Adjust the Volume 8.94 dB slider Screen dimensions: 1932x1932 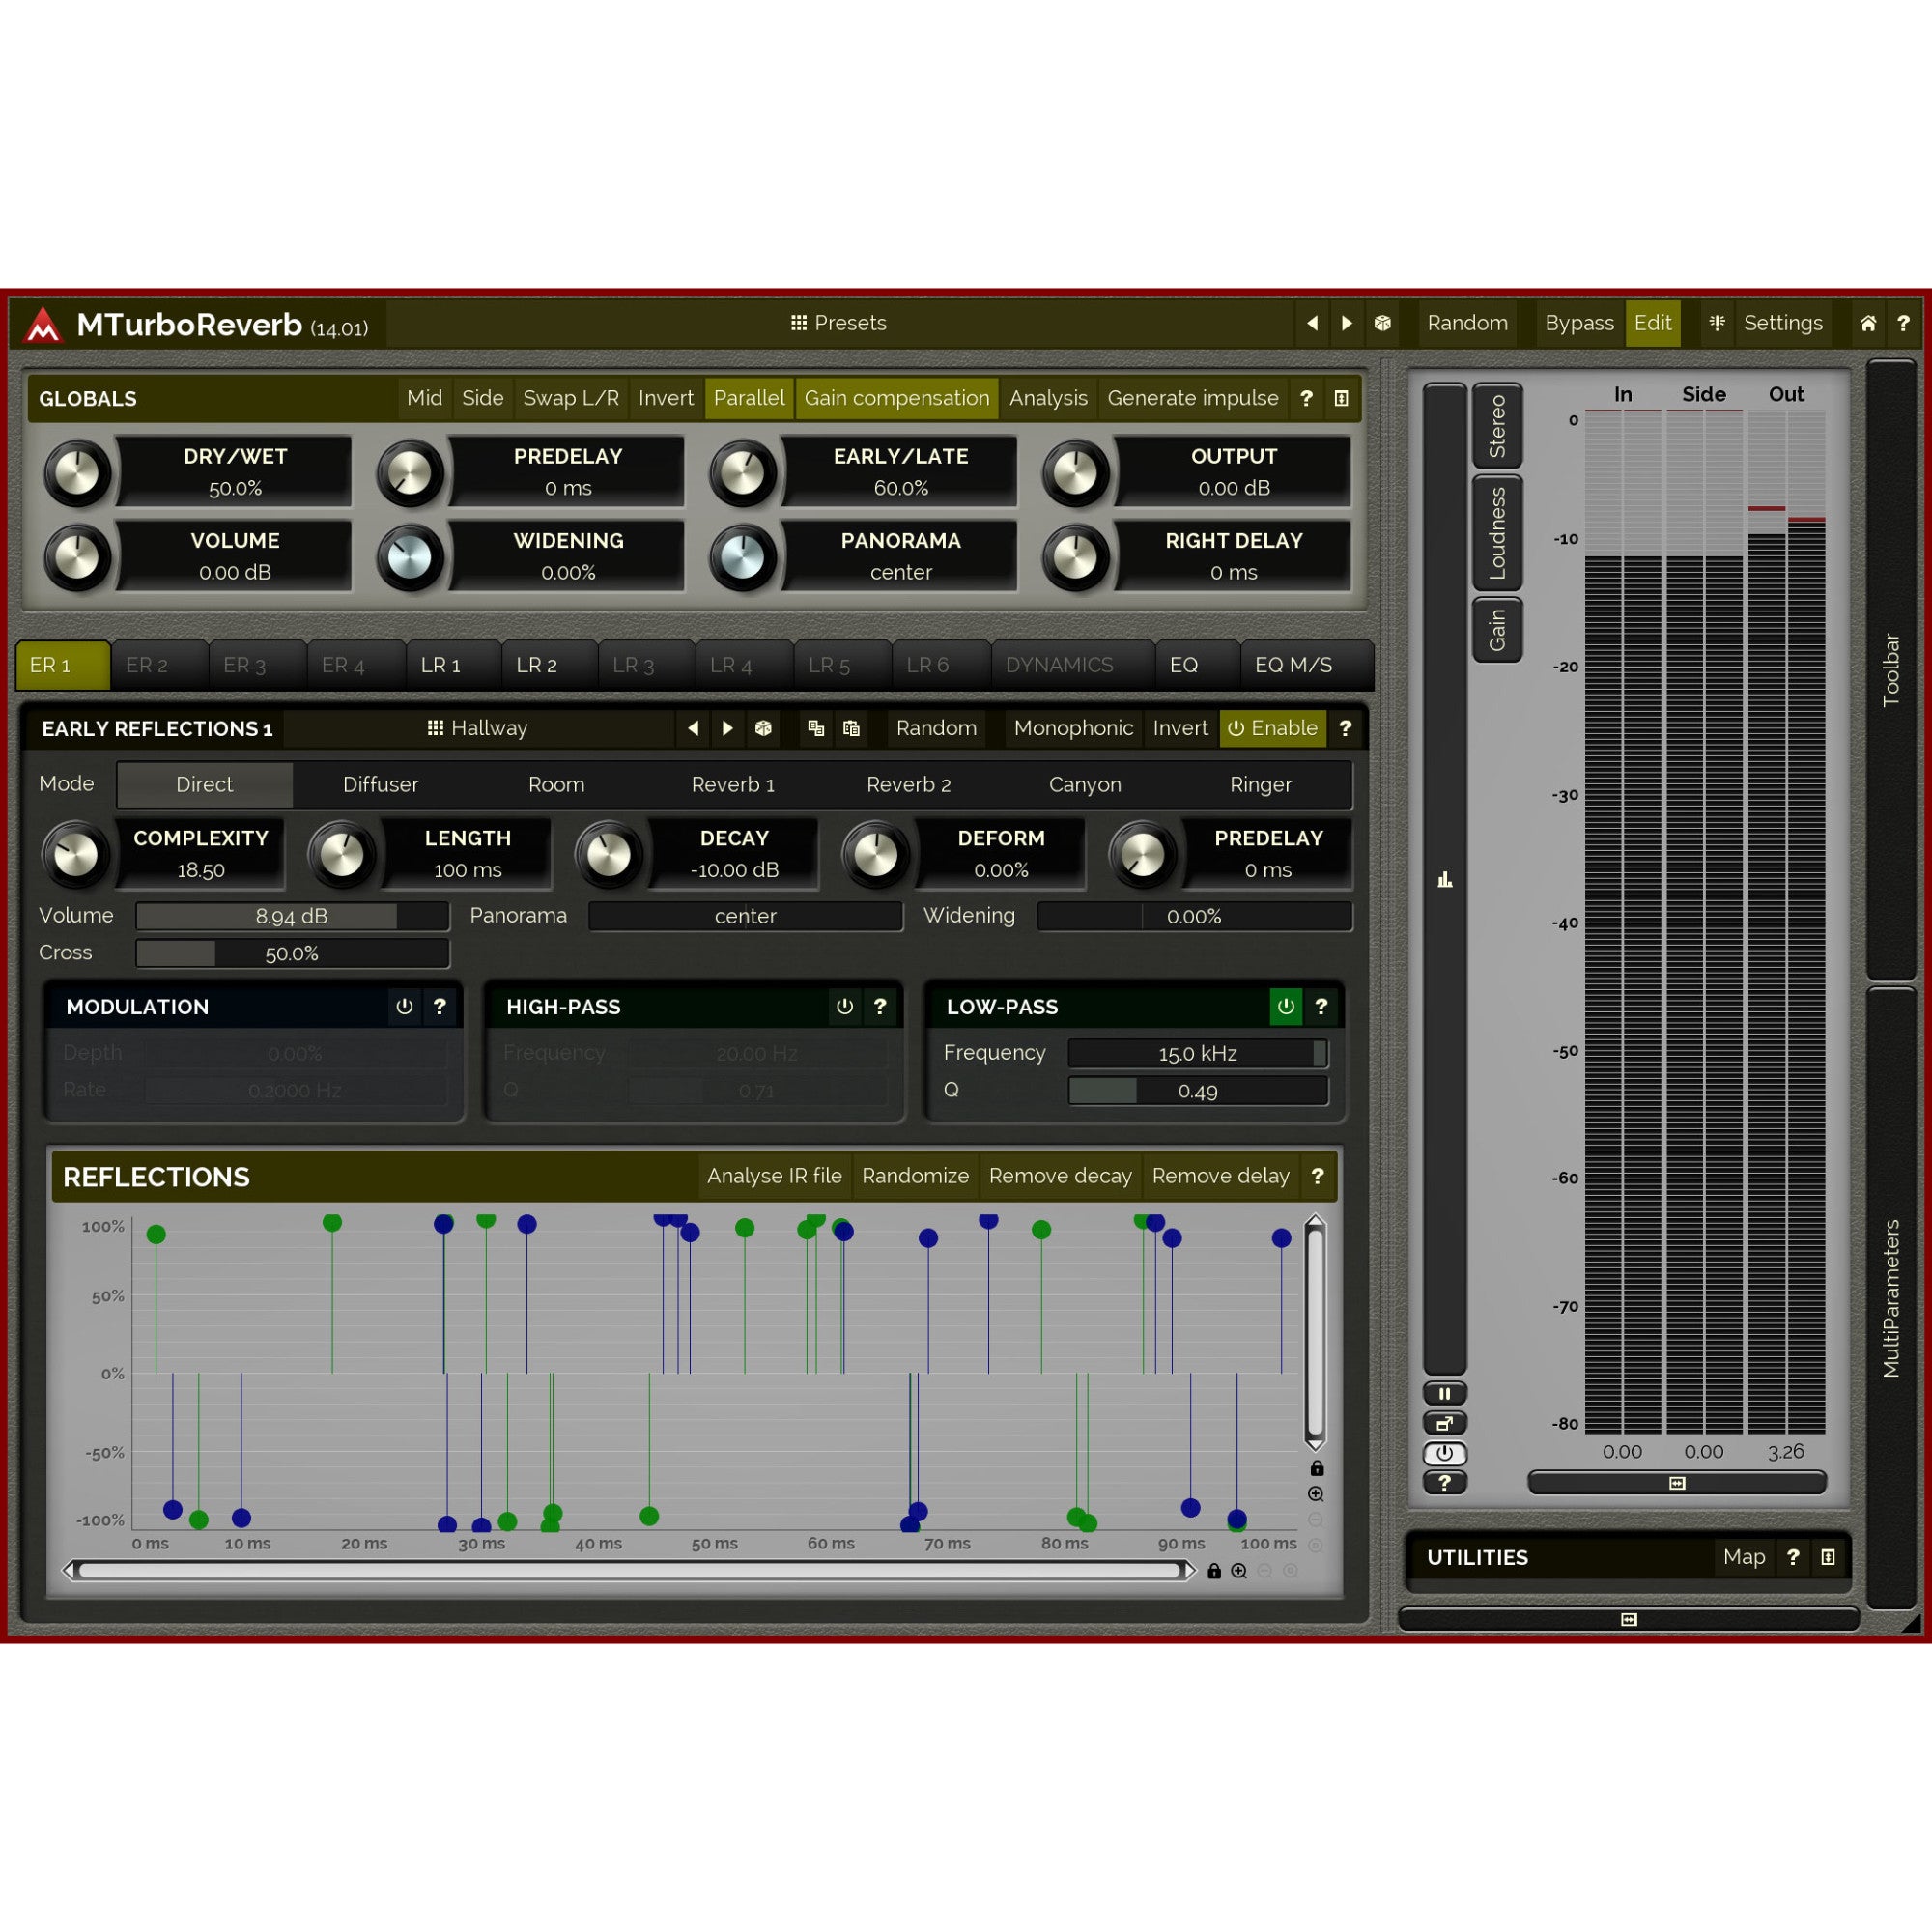(292, 916)
